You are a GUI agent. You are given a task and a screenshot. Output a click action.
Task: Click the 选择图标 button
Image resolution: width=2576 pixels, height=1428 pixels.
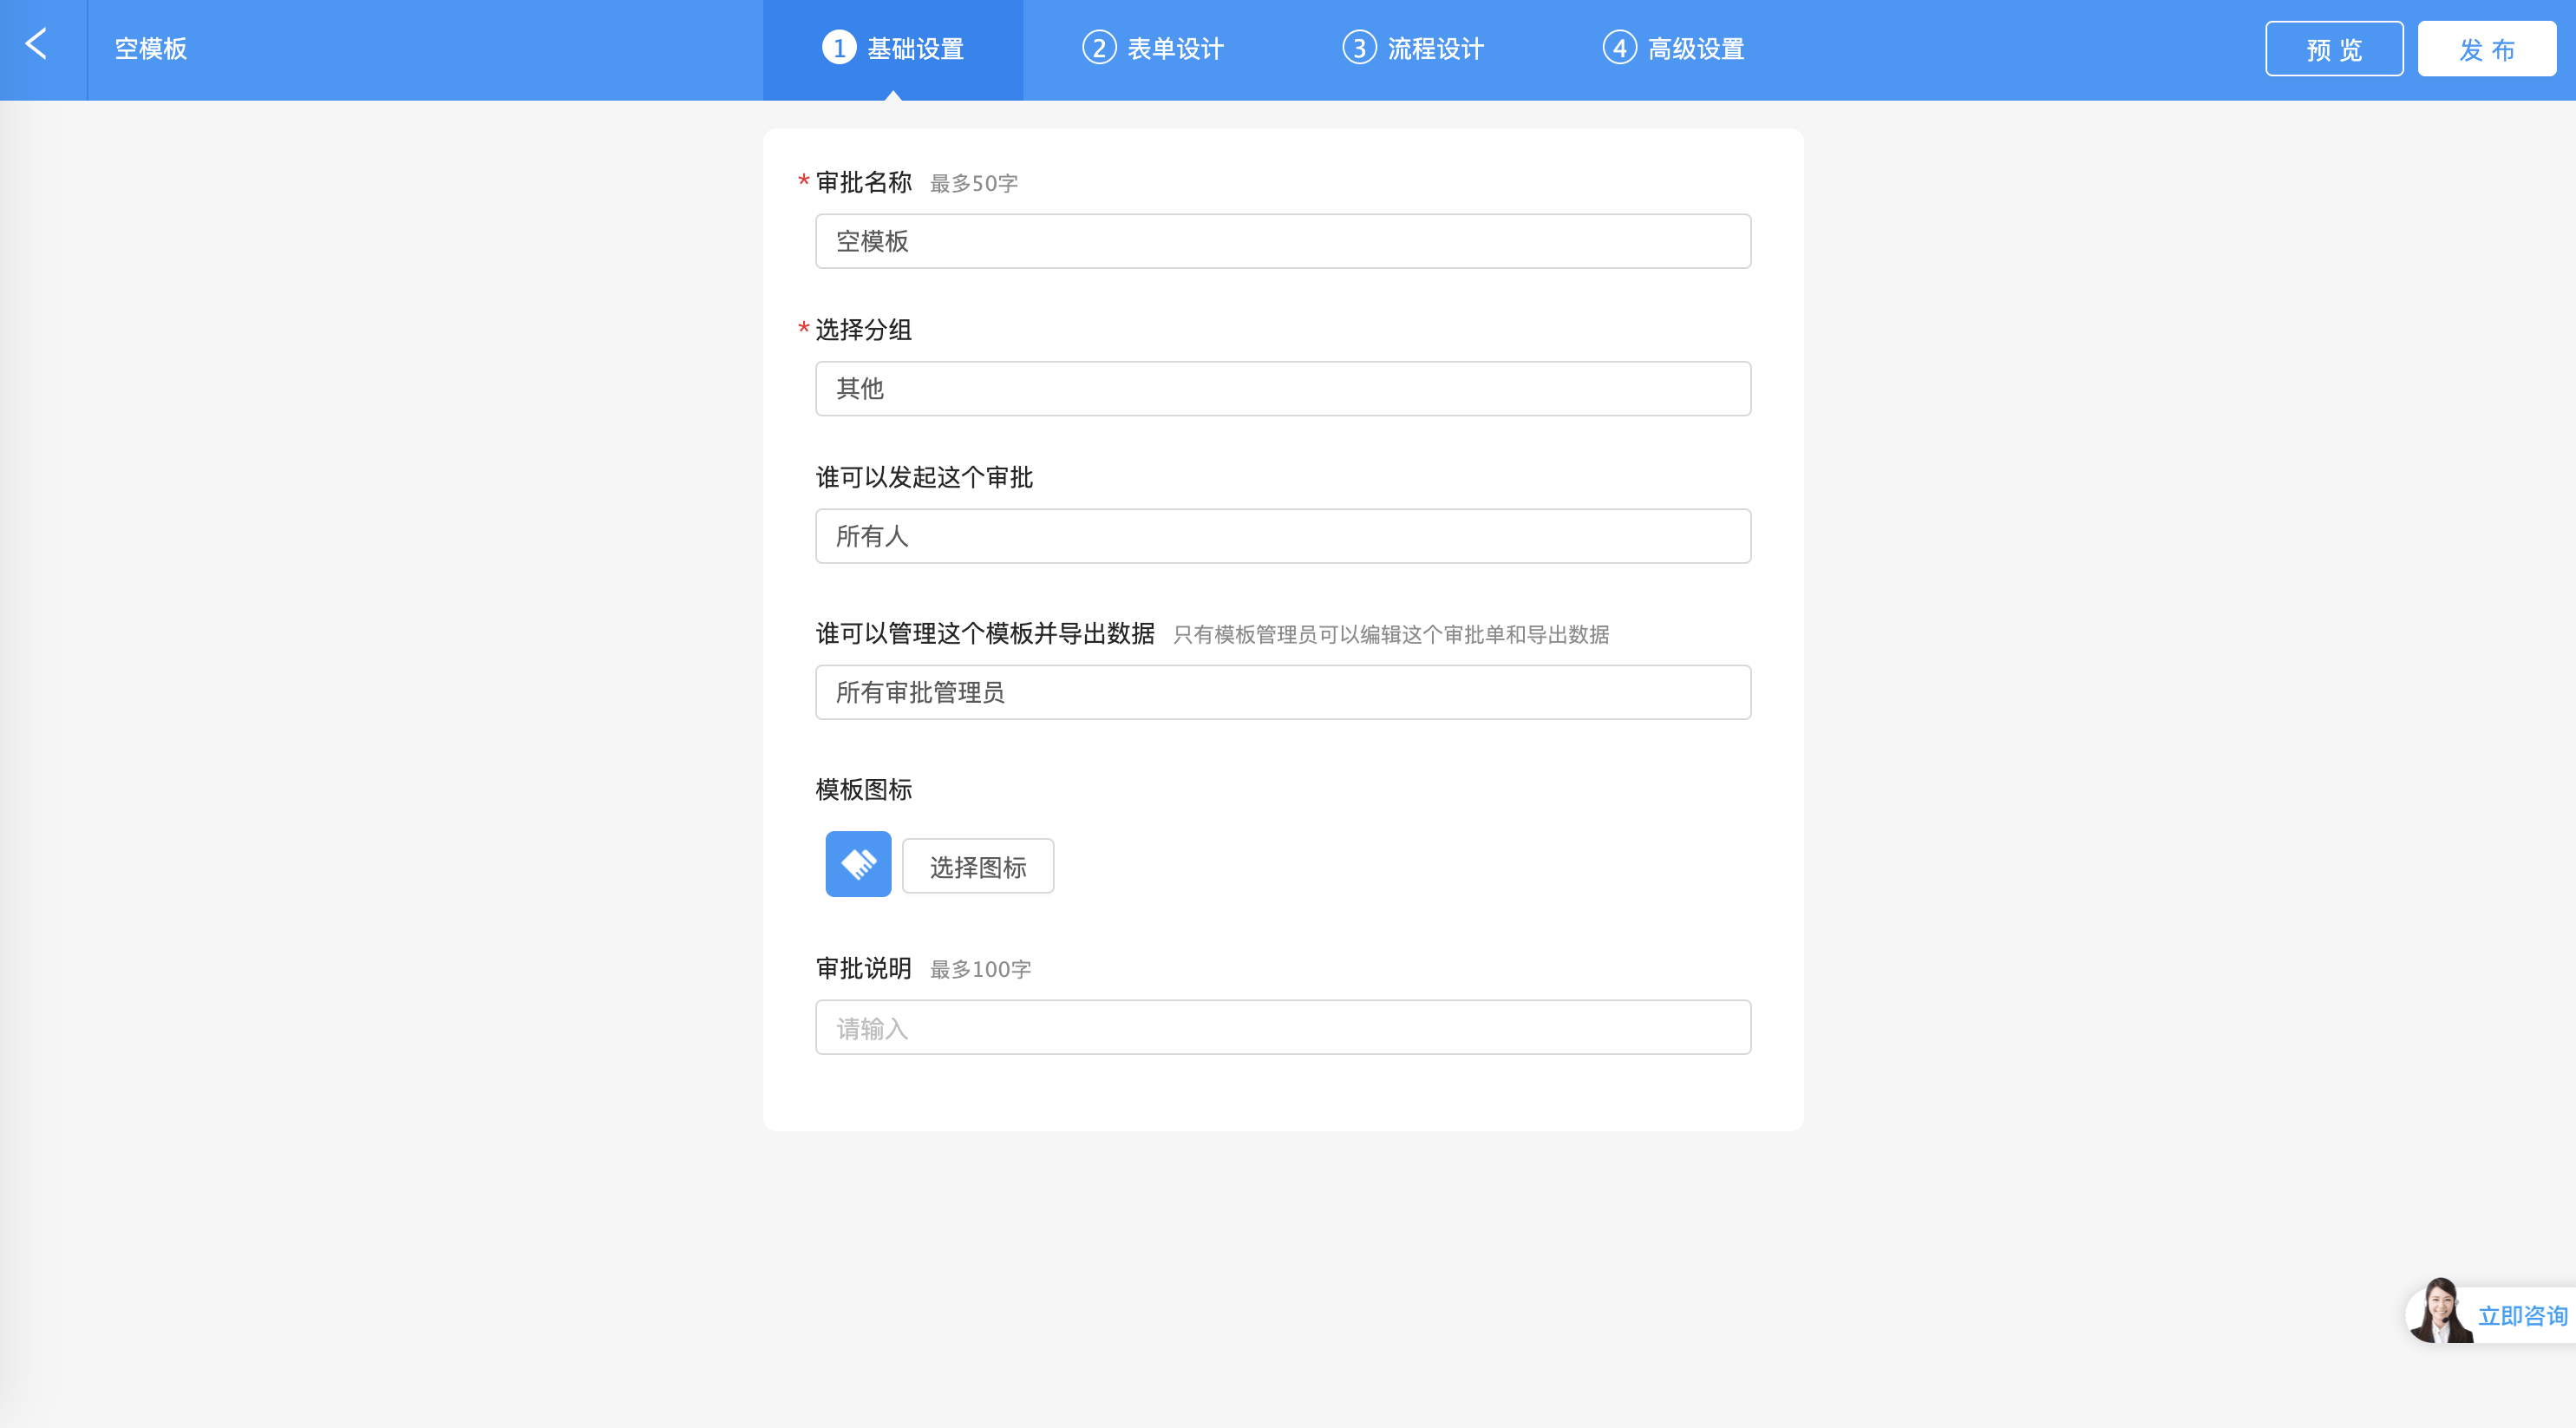[978, 866]
